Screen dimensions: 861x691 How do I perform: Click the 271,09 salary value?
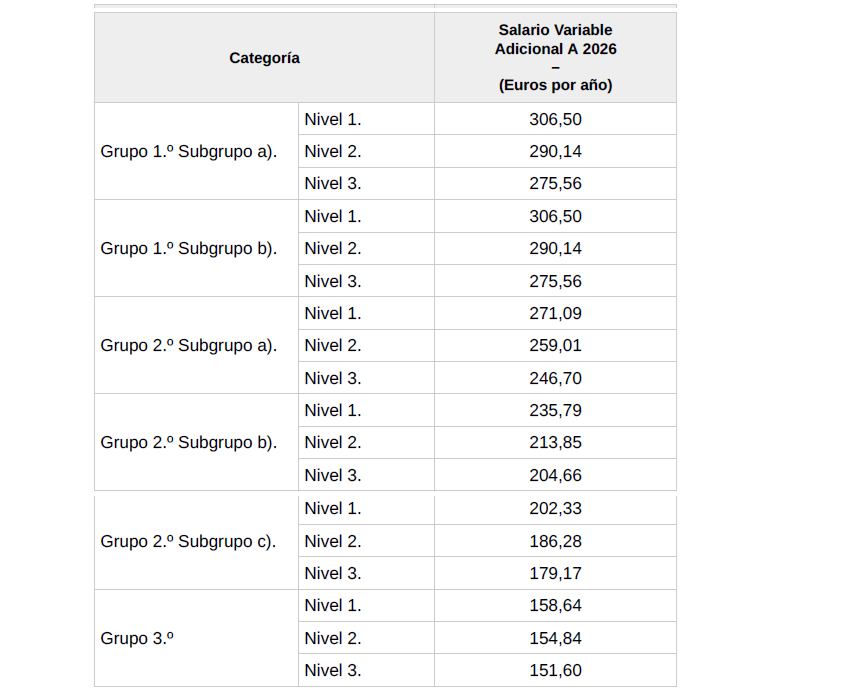click(555, 313)
